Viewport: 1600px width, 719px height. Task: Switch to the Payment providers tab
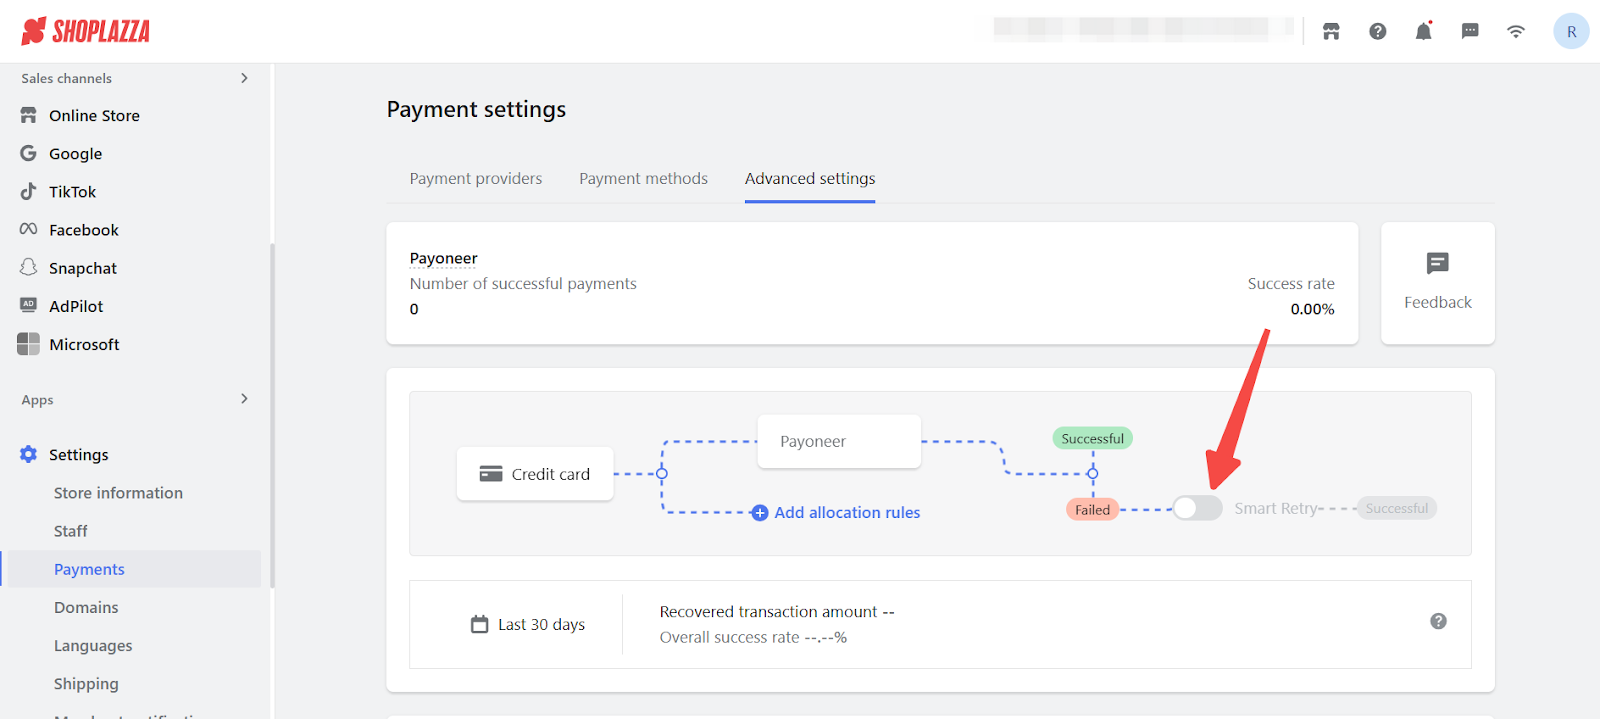point(476,178)
